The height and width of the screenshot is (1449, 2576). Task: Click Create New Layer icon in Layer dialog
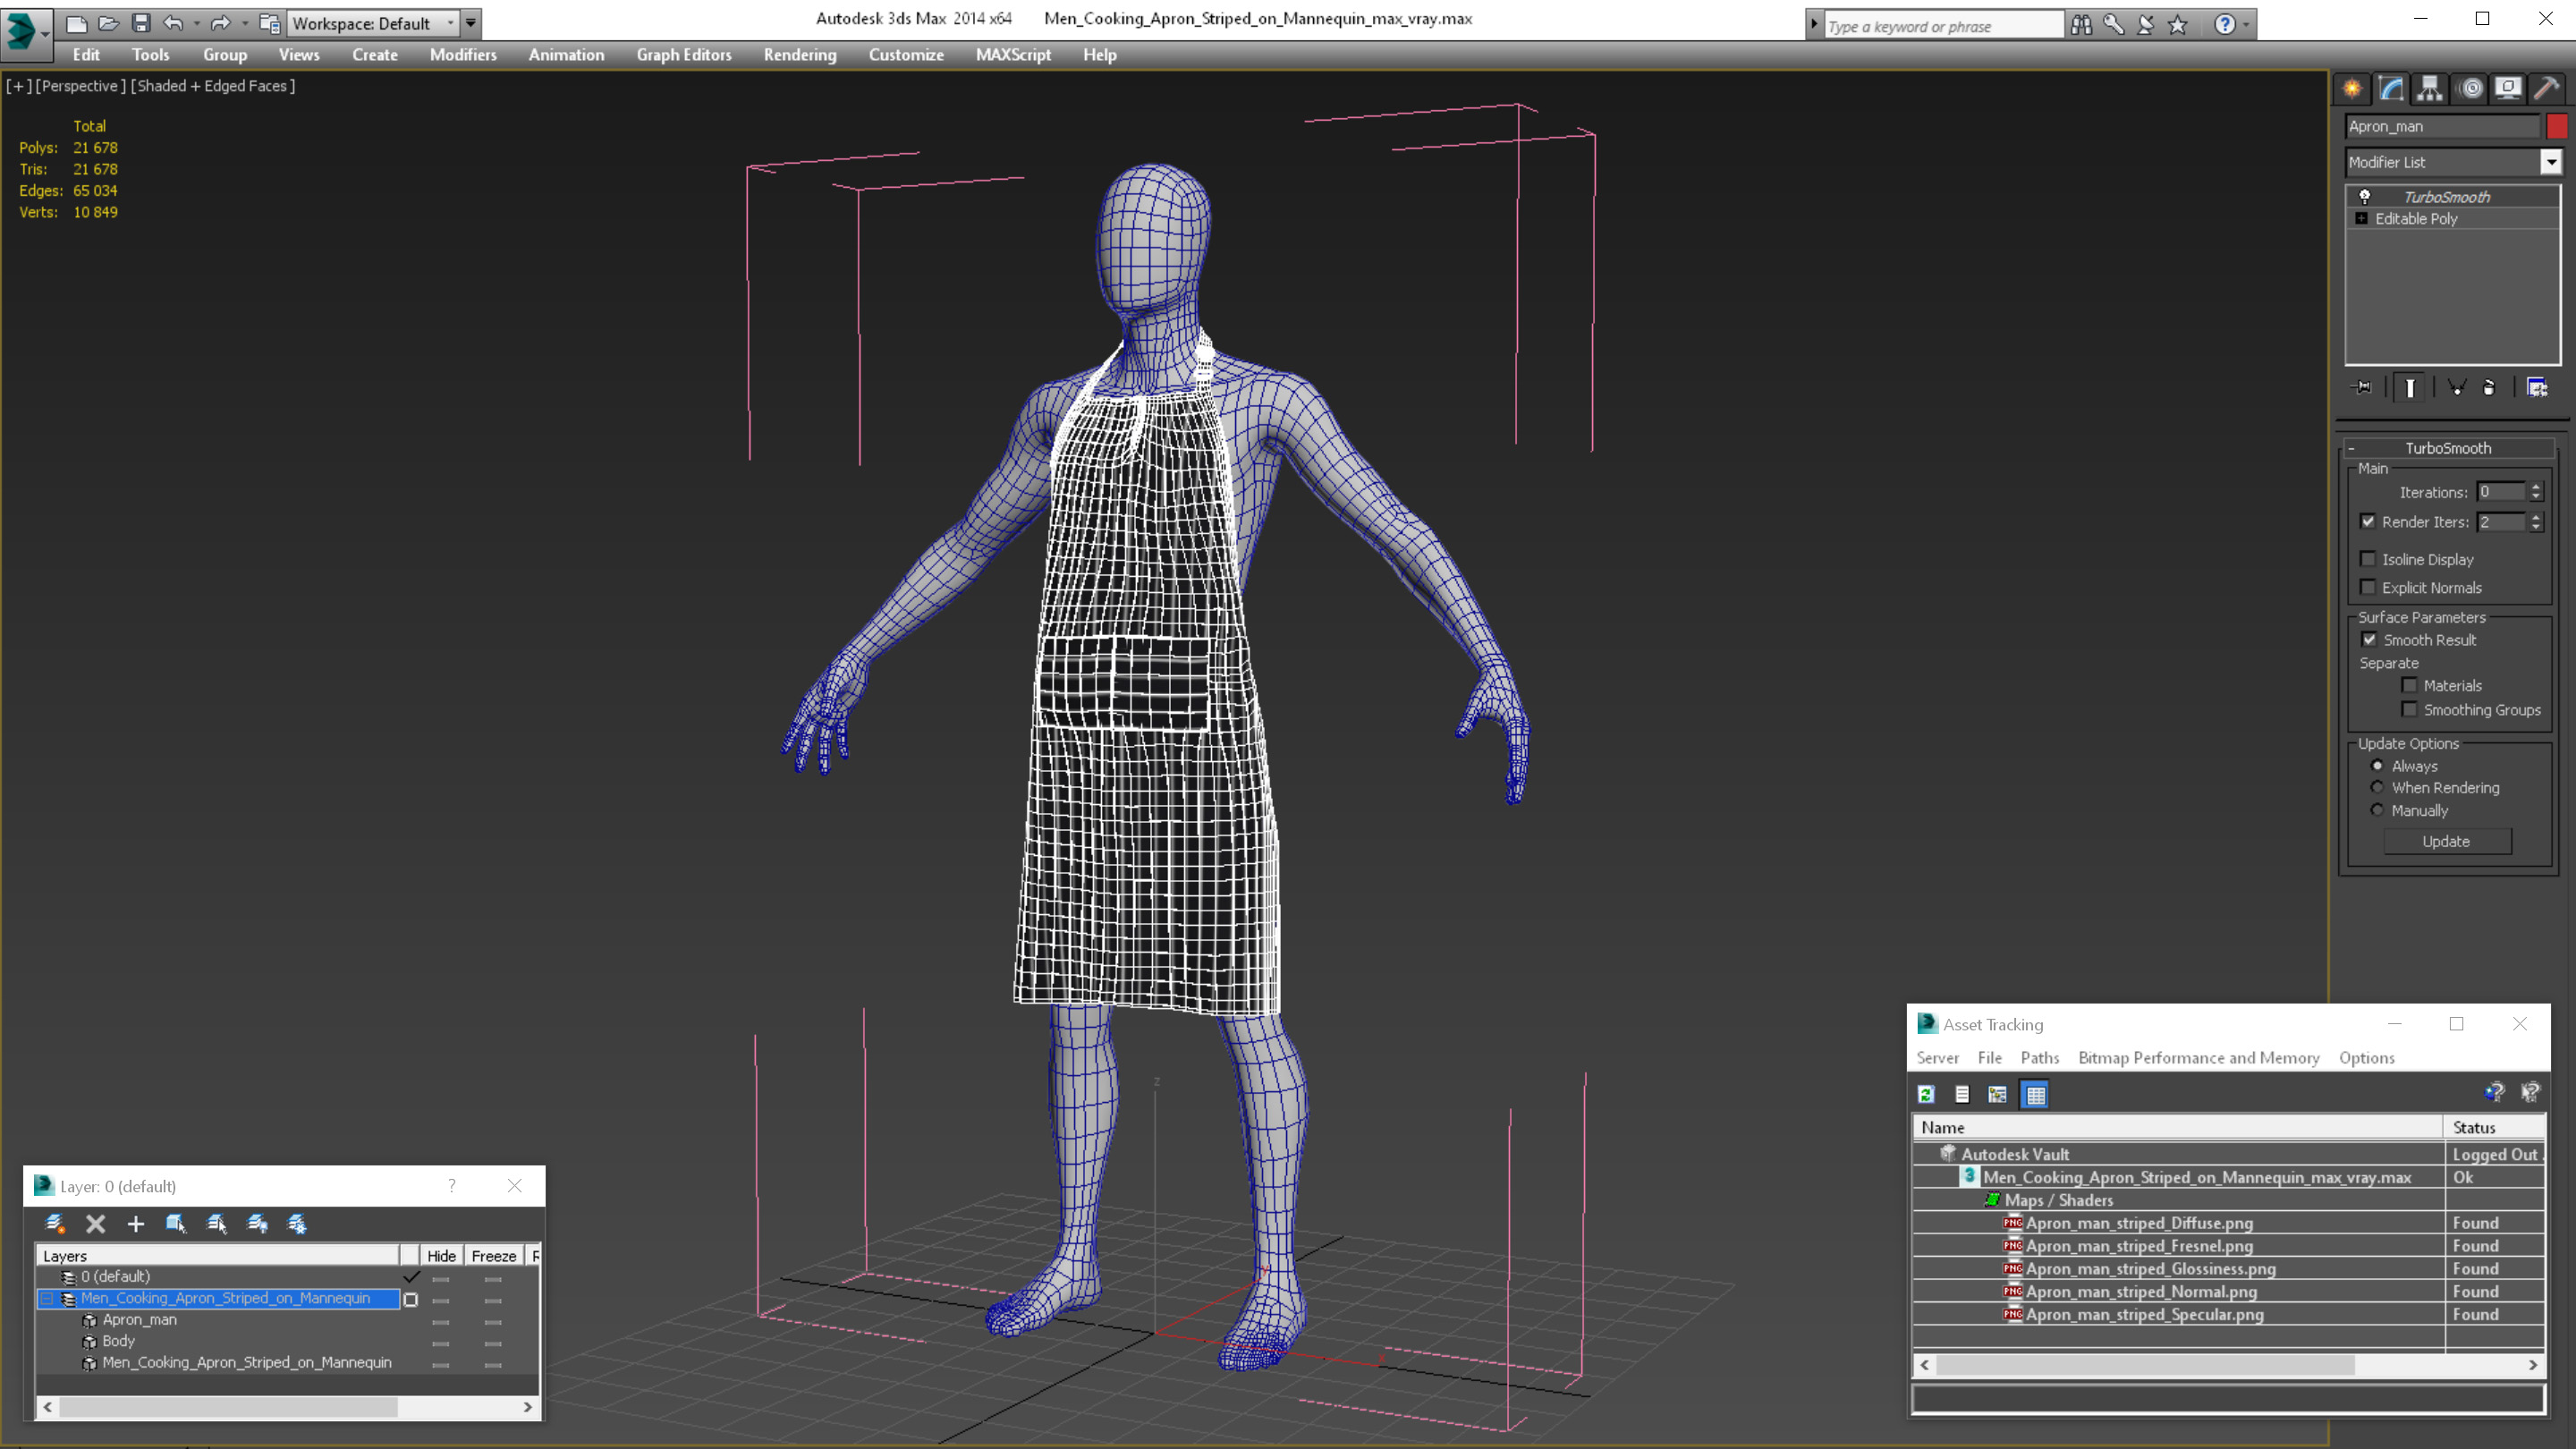(55, 1223)
